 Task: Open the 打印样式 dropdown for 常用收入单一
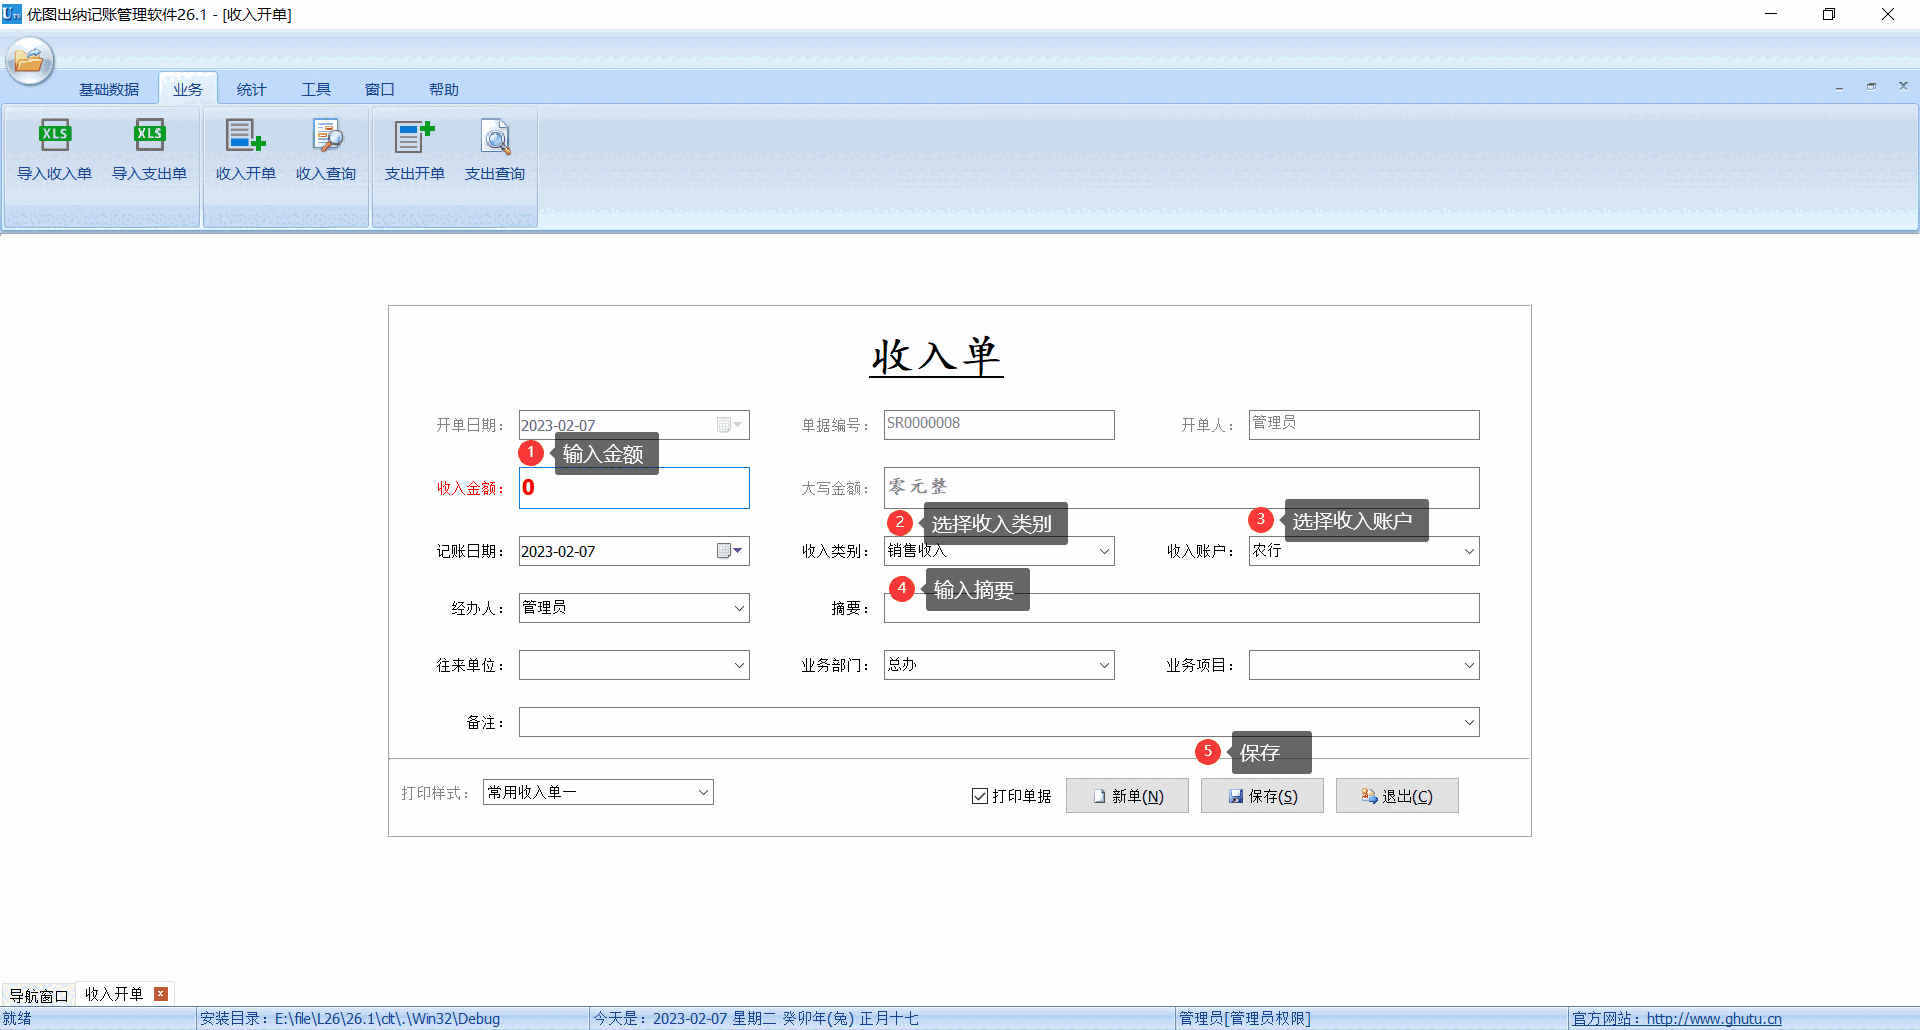tap(702, 791)
